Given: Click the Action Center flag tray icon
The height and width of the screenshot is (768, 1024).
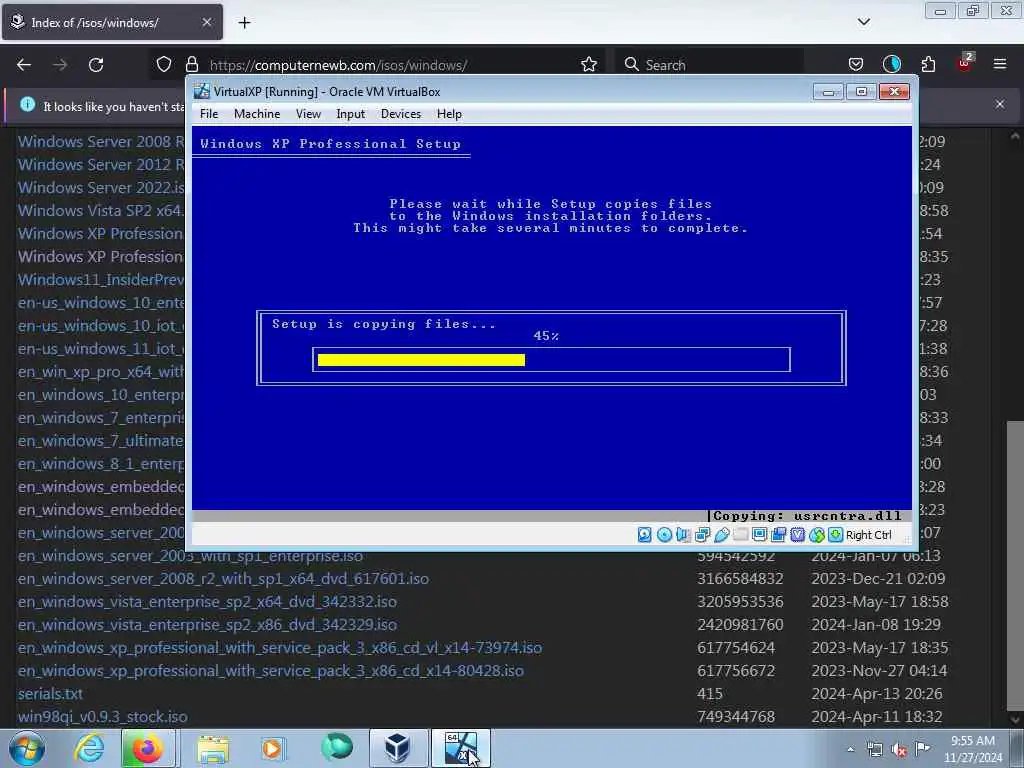Looking at the screenshot, I should tap(923, 749).
